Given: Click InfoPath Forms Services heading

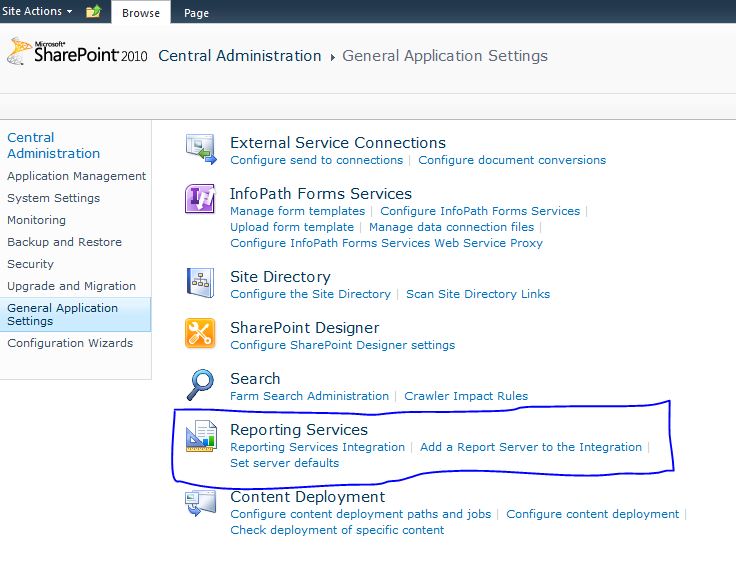Looking at the screenshot, I should 321,193.
